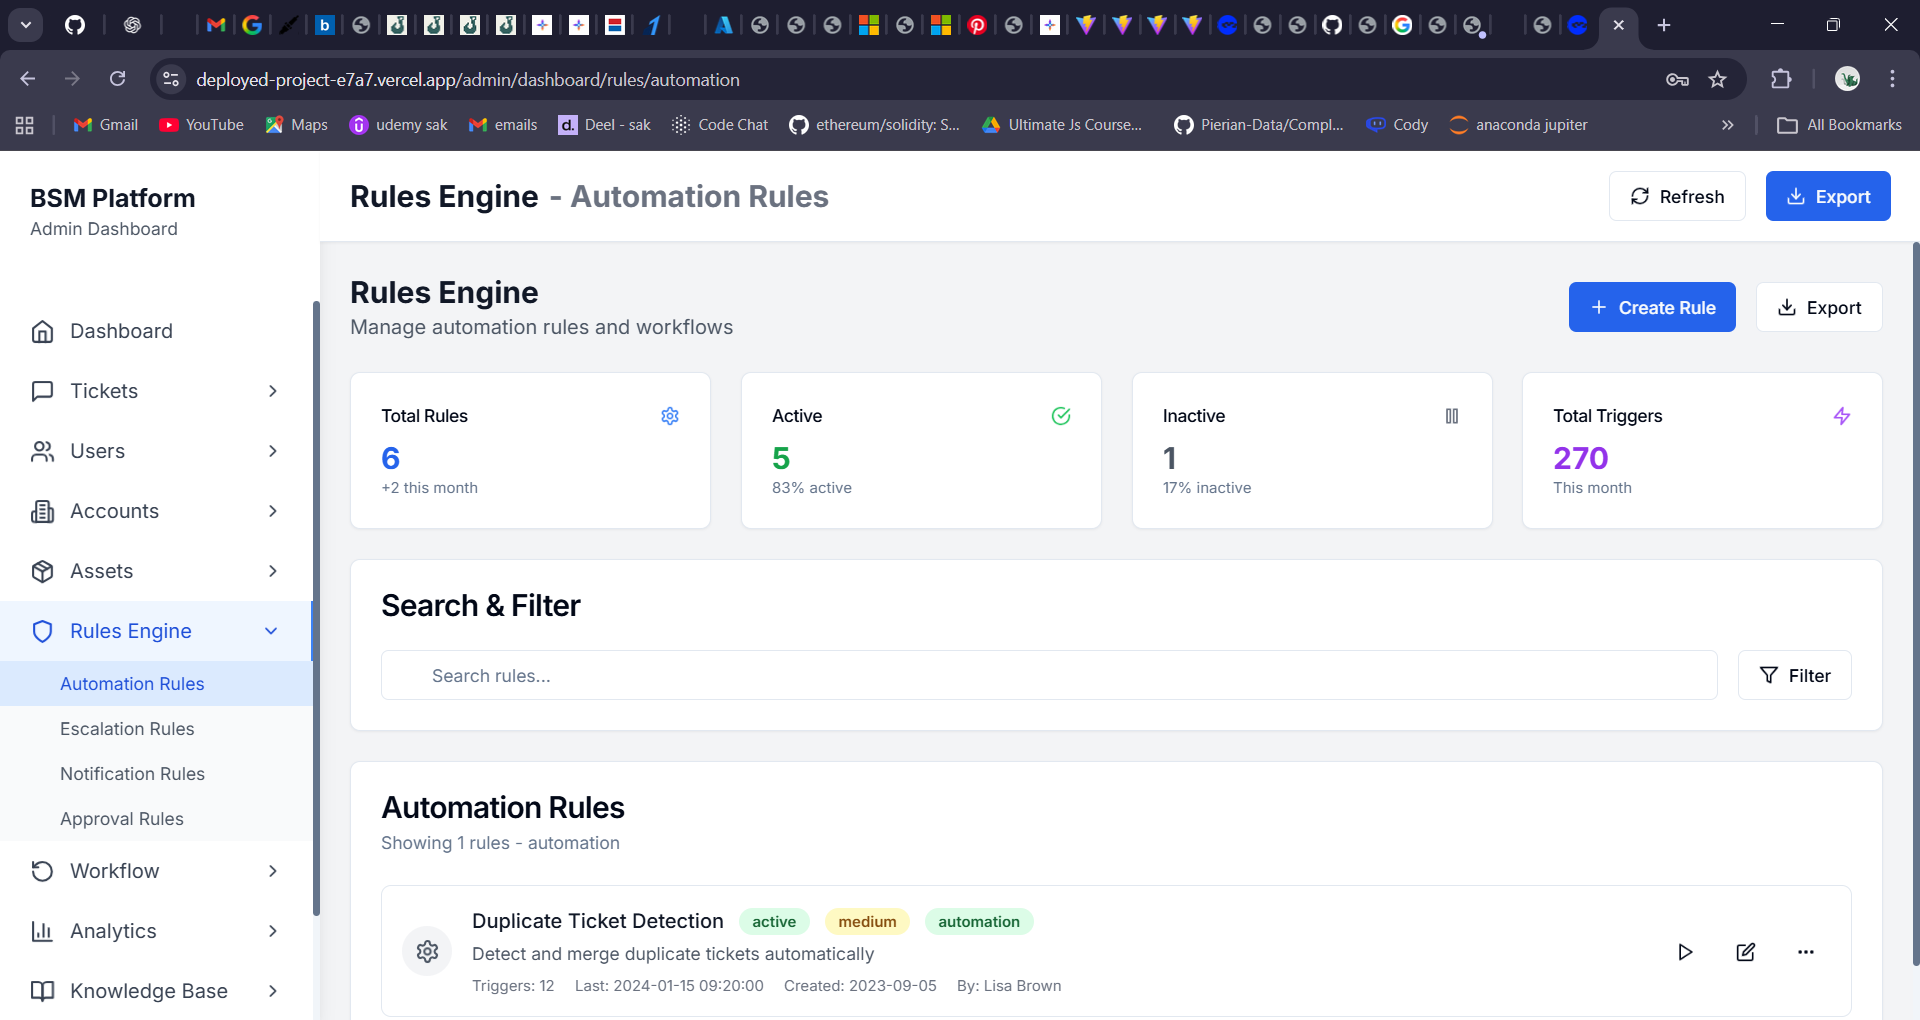
Task: Click the sidebar vertical scrollbar
Action: point(316,608)
